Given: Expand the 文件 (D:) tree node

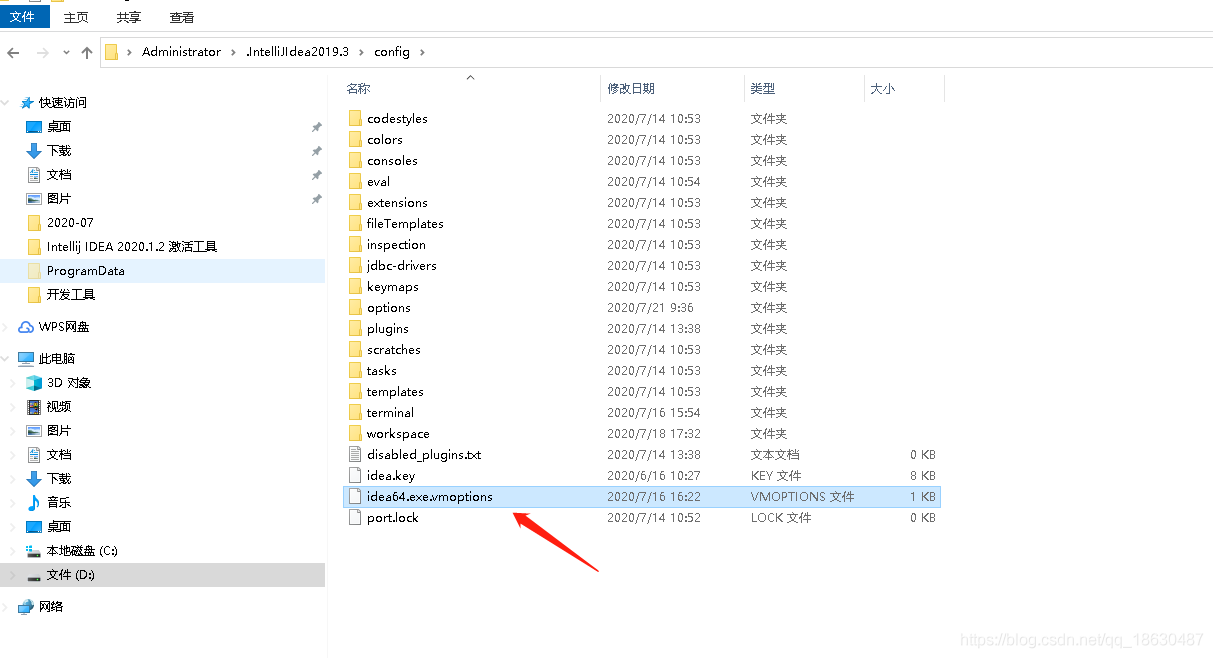Looking at the screenshot, I should [x=13, y=575].
